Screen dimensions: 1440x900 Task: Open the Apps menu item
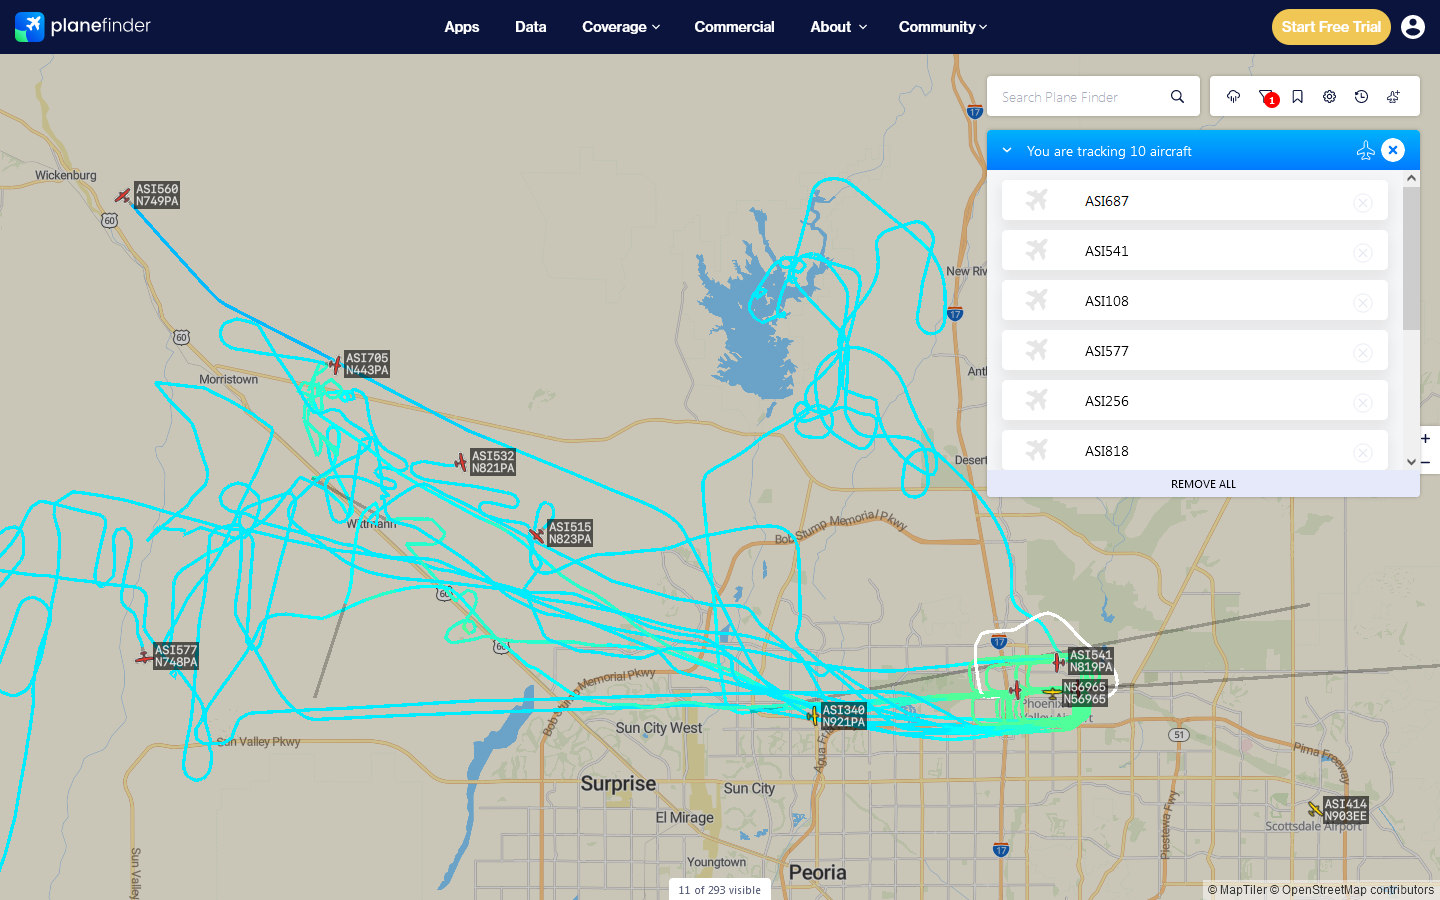462,27
